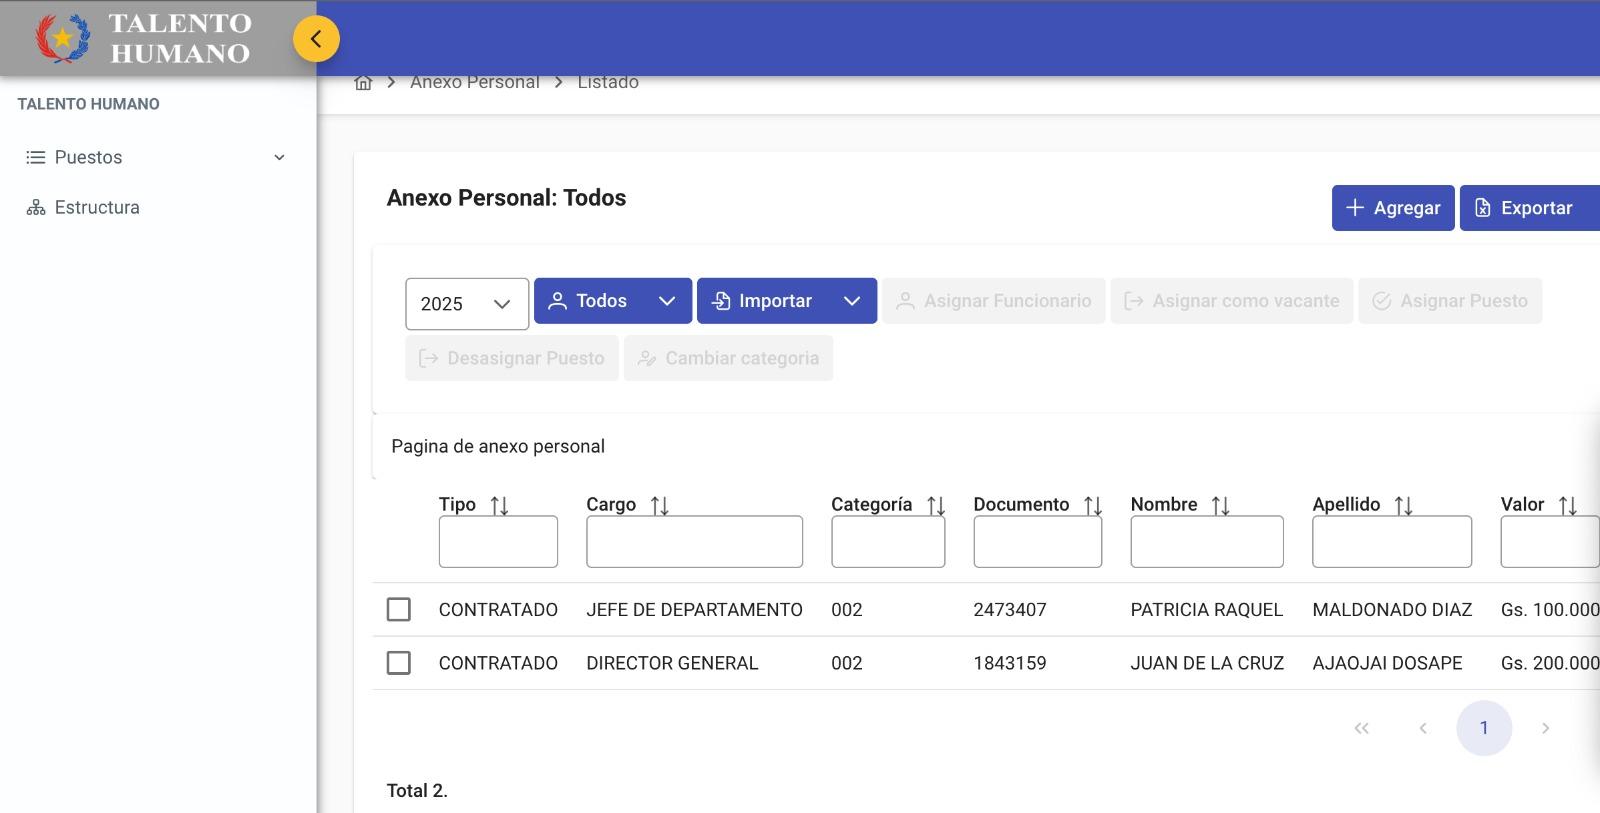Sort table by Tipo column
This screenshot has height=813, width=1600.
coord(499,505)
